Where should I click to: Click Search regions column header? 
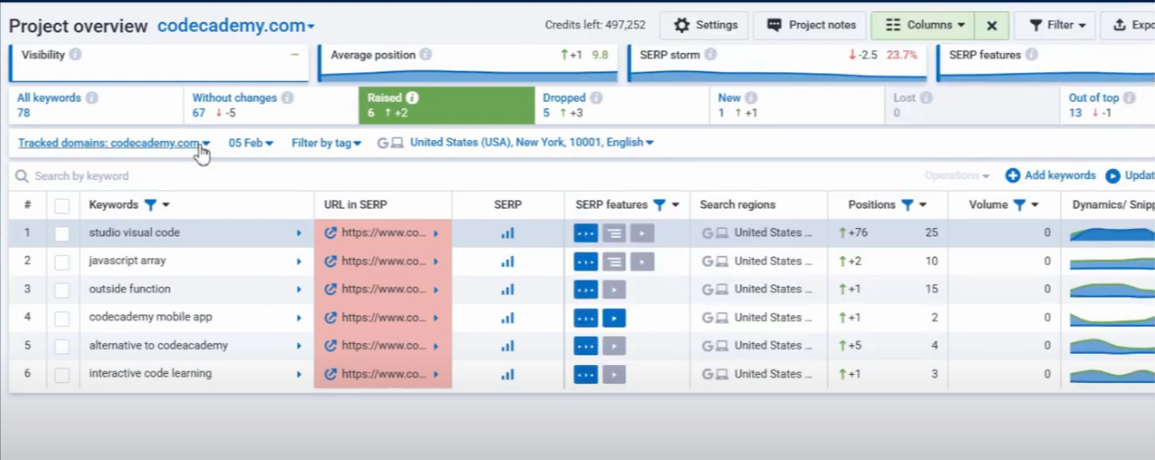click(737, 205)
